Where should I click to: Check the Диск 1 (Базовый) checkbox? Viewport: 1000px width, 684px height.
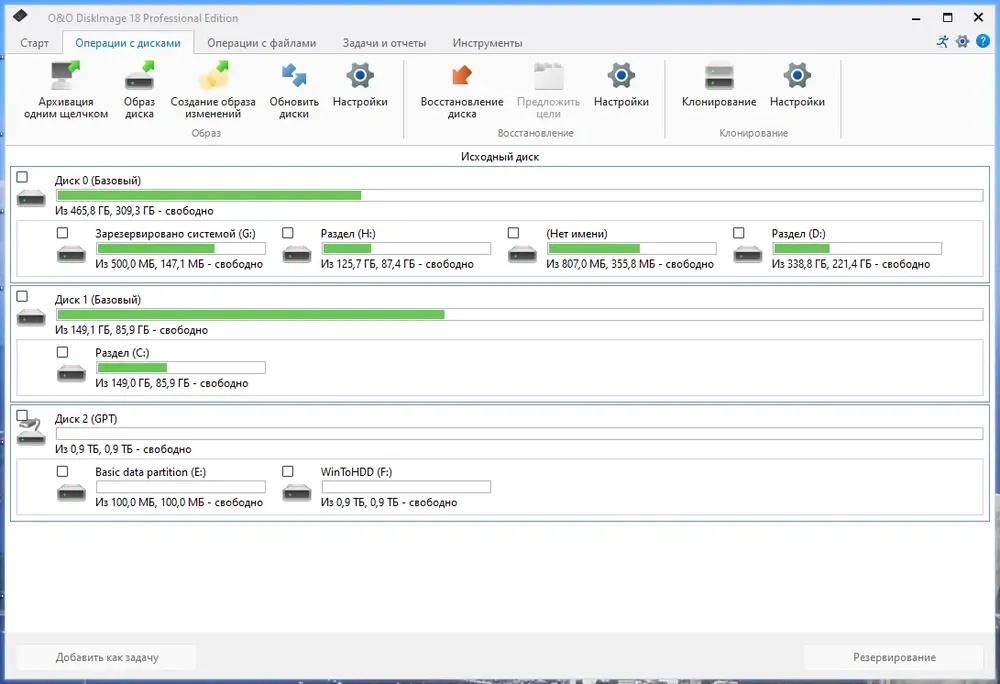click(22, 296)
